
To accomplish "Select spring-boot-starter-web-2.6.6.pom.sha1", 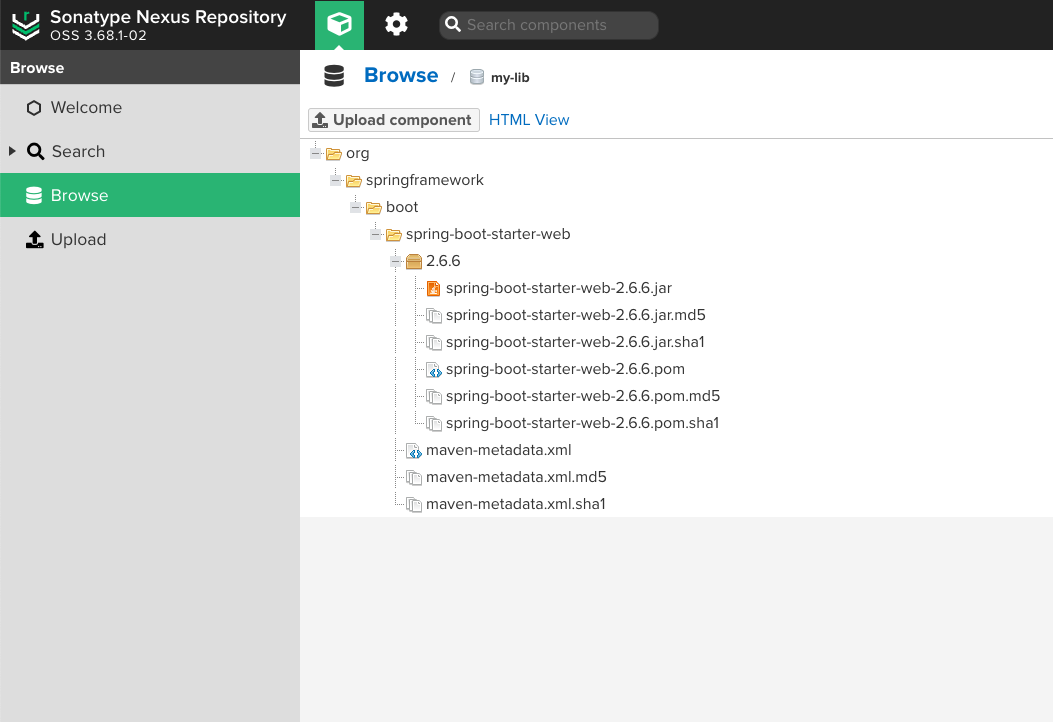I will [x=582, y=422].
